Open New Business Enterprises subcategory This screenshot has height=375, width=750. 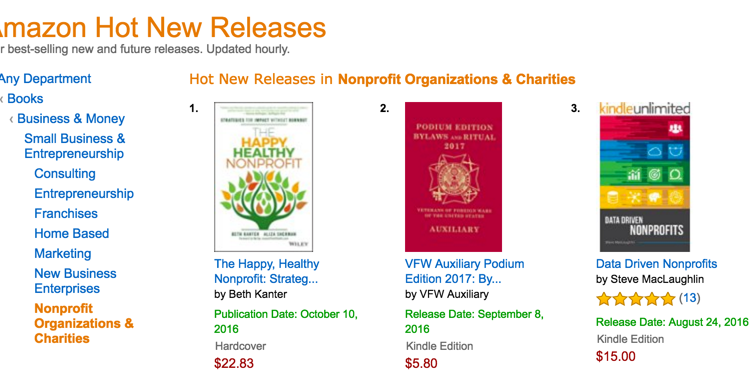click(75, 281)
